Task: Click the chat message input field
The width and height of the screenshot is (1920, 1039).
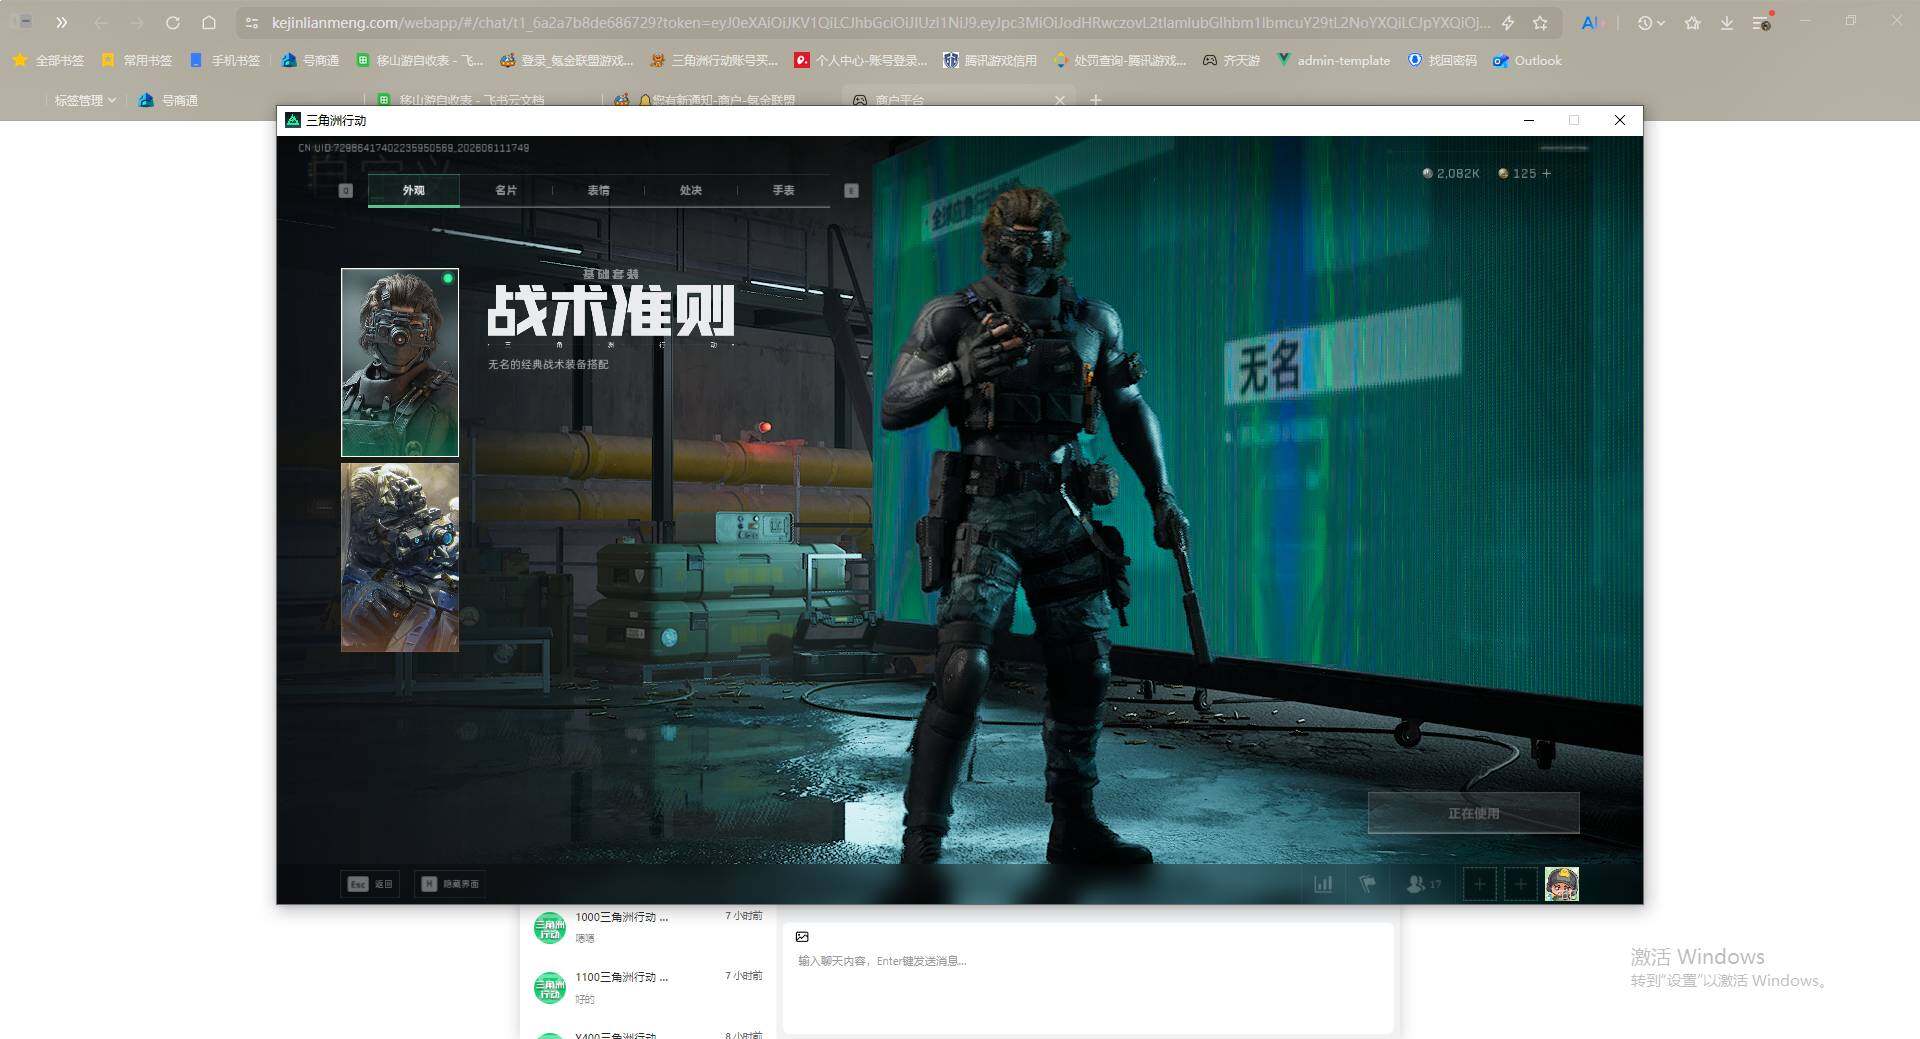Action: click(x=1088, y=990)
